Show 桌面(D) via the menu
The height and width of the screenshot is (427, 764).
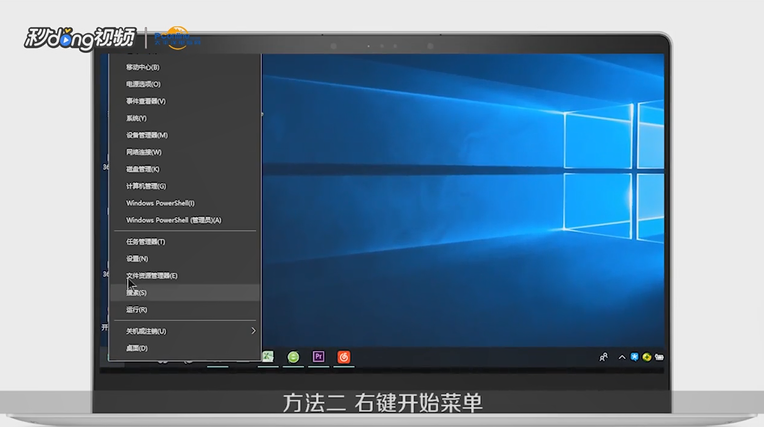click(x=185, y=348)
